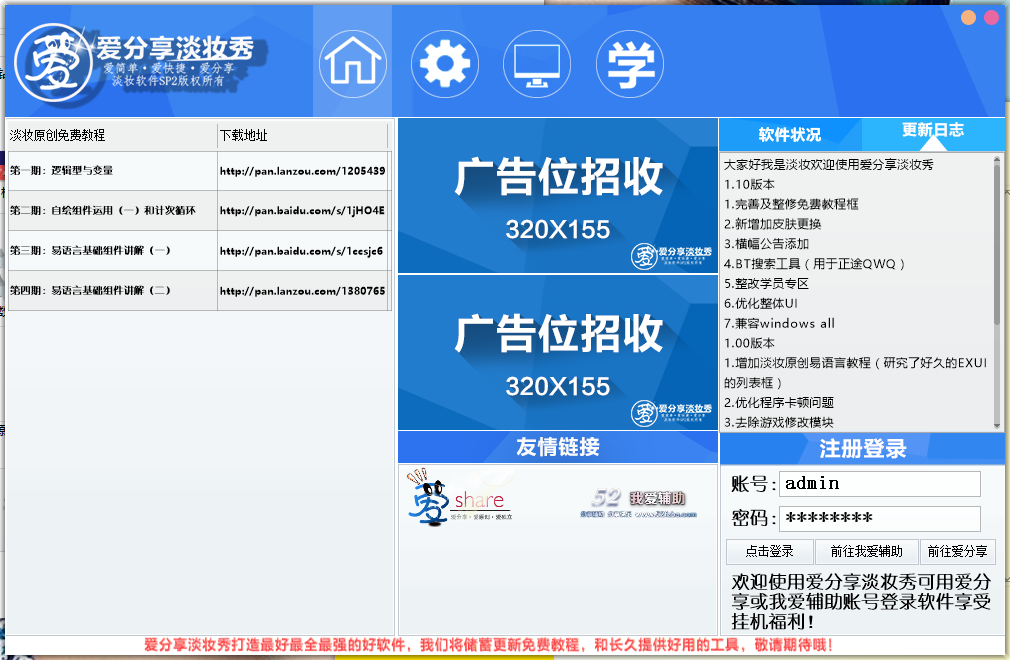Click log line 1.10版本
This screenshot has height=660, width=1010.
(750, 184)
